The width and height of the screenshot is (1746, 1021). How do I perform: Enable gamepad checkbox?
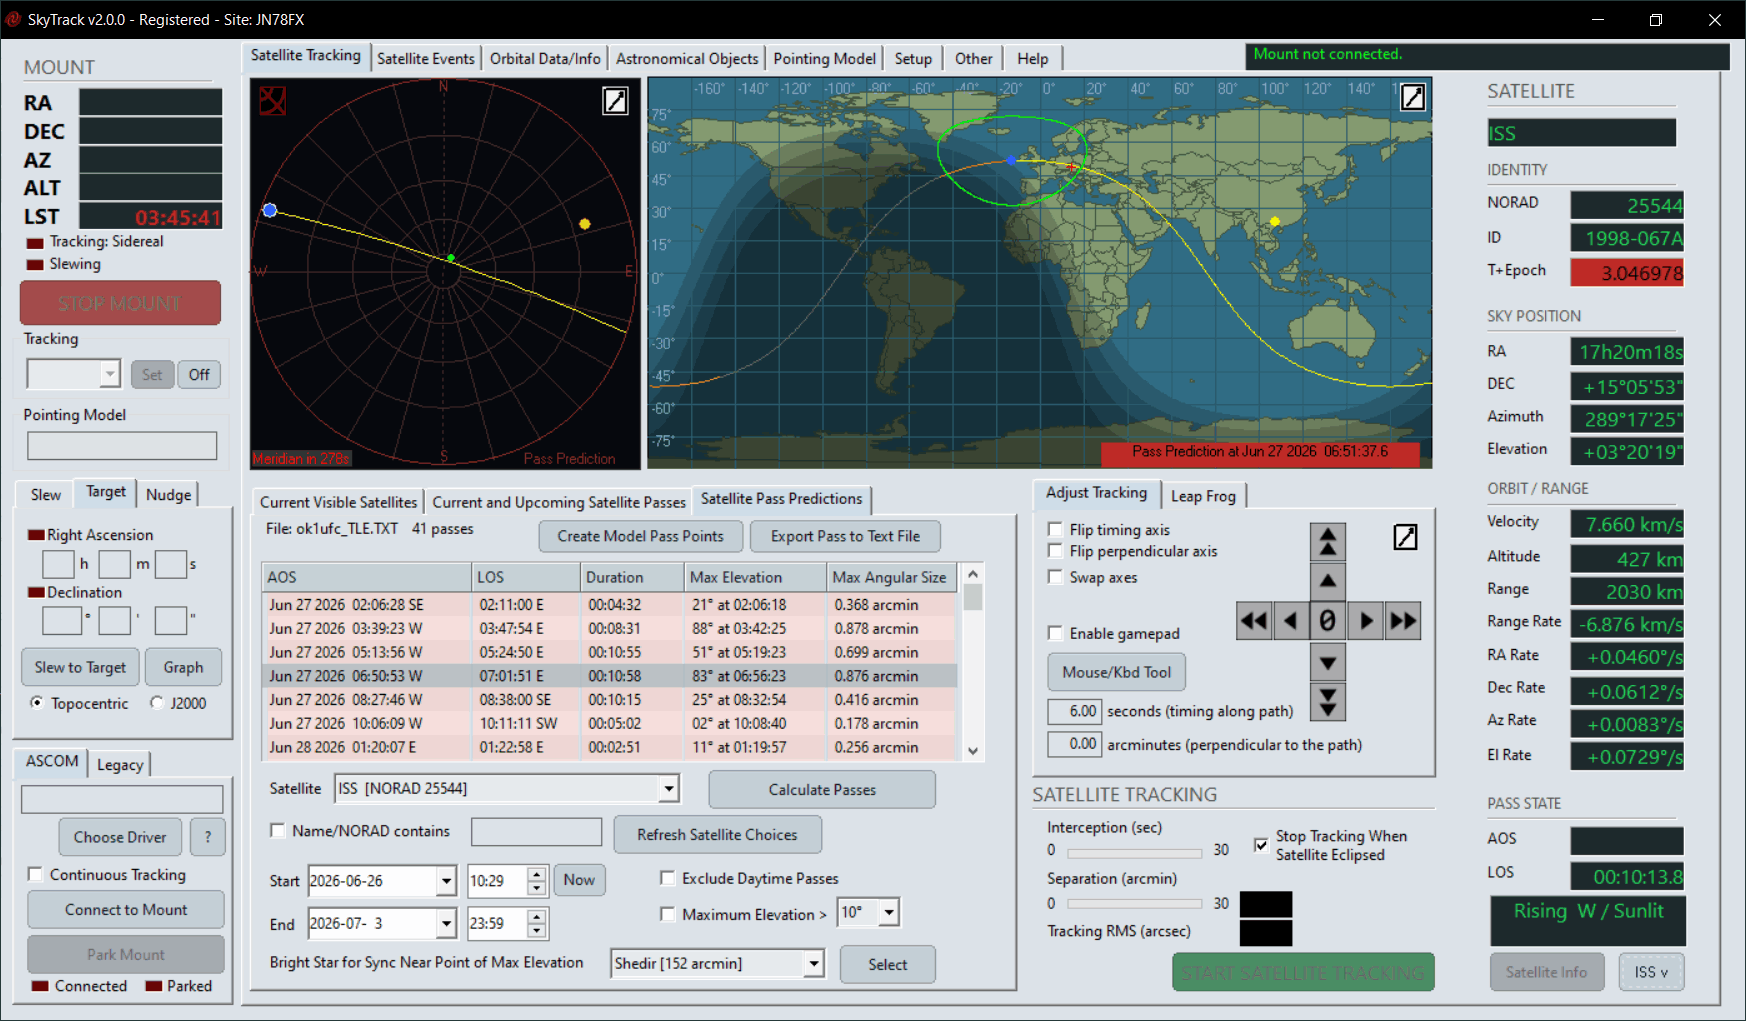click(1055, 633)
